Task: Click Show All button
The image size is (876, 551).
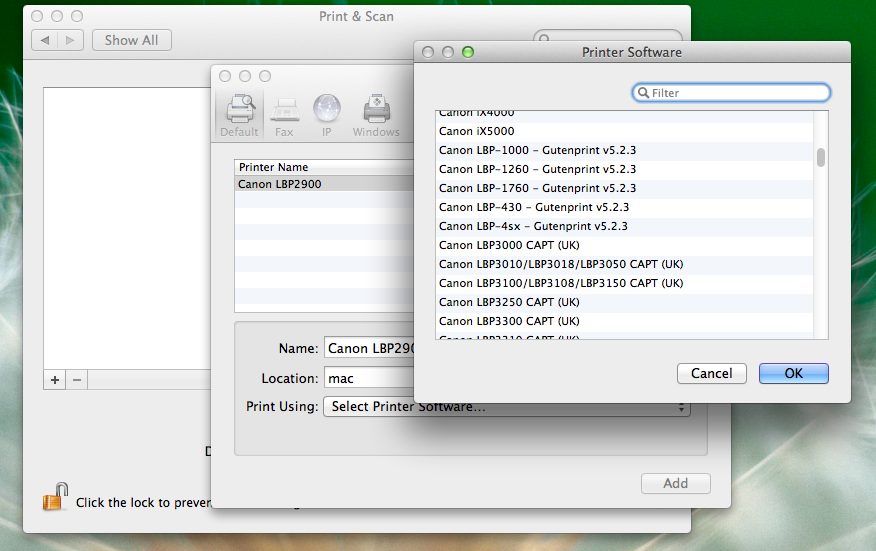Action: [132, 40]
